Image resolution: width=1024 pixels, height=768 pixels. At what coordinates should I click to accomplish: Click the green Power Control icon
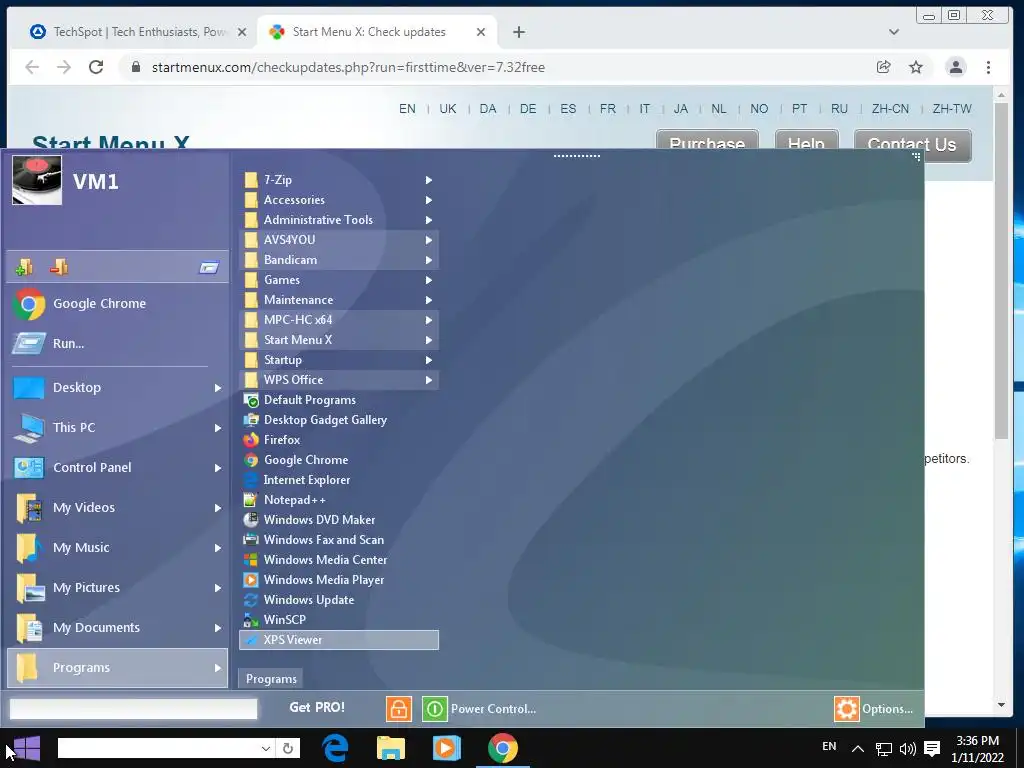435,709
